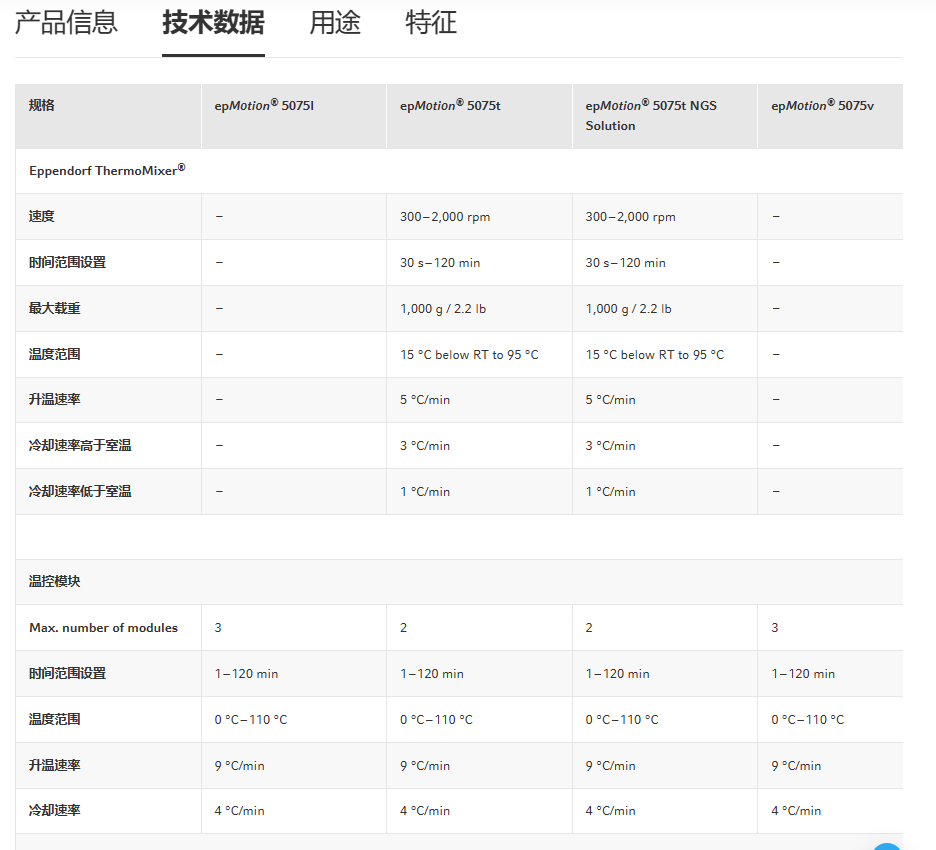Image resolution: width=936 pixels, height=850 pixels.
Task: Click the 冷却速率高于室温 row label
Action: [80, 445]
